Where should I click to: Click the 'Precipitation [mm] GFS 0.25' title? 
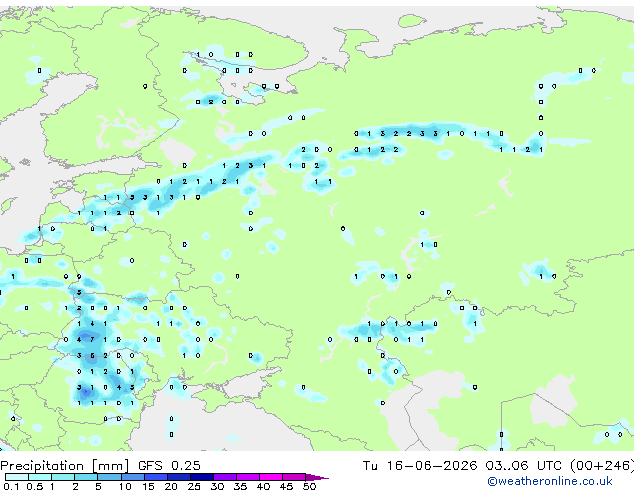(100, 466)
